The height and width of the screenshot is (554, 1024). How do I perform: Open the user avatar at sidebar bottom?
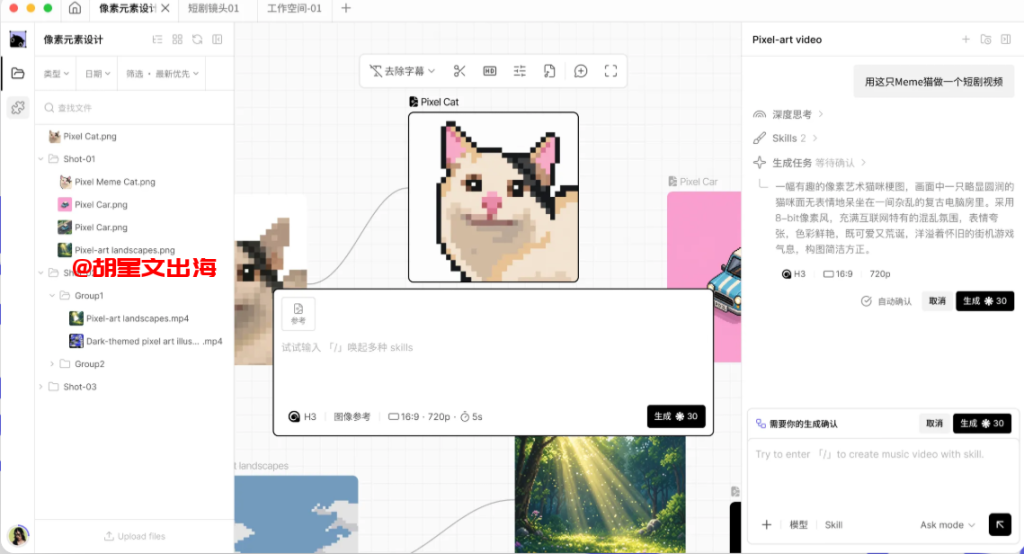[18, 536]
